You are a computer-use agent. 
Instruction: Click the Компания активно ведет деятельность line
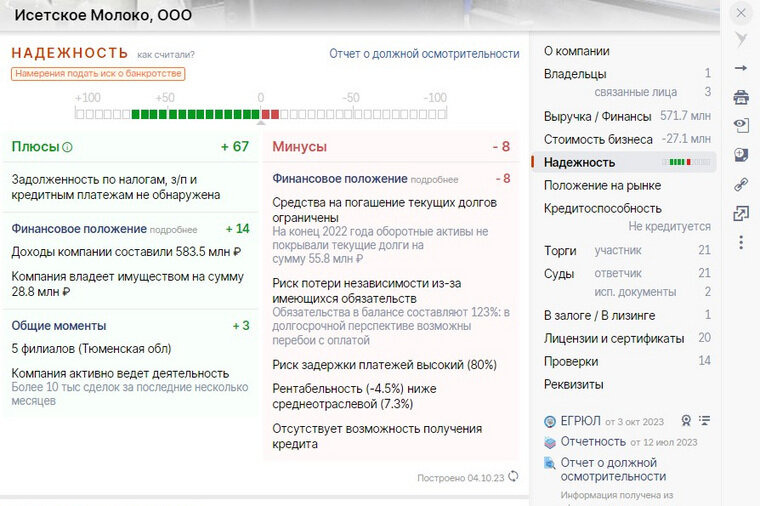(x=120, y=373)
